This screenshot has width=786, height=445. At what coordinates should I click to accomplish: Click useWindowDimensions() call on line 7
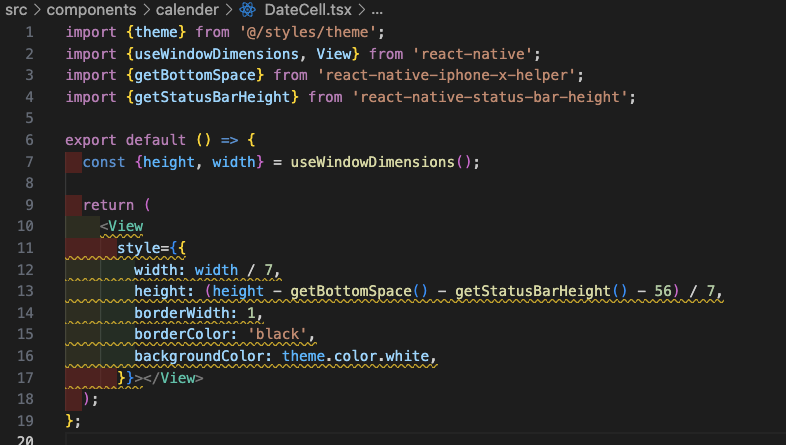coord(381,162)
